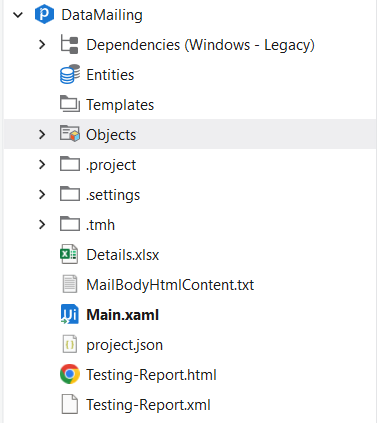Viewport: 377px width, 423px height.
Task: Click the Entities database icon
Action: [x=70, y=74]
